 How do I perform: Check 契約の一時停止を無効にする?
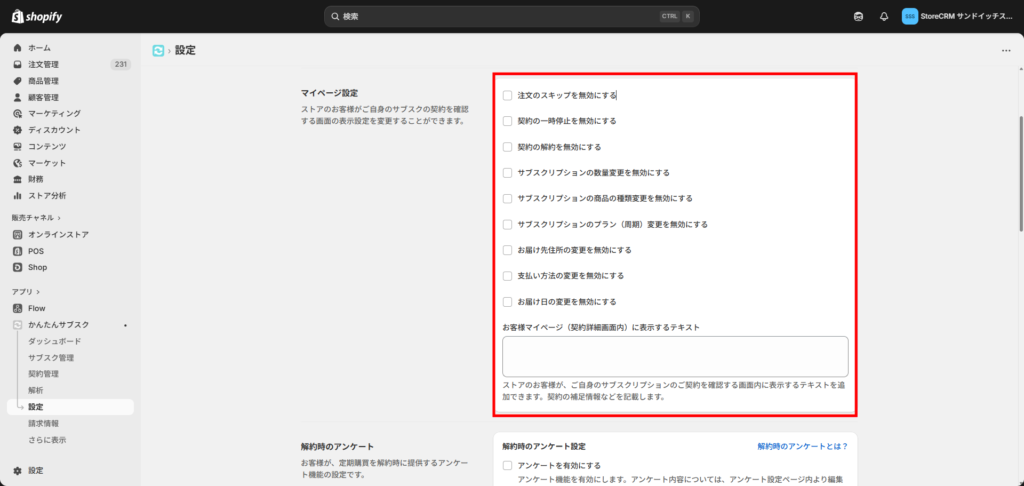[507, 121]
